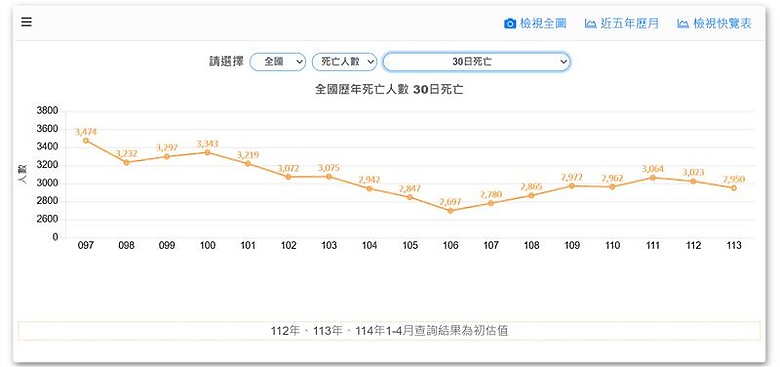Click the chart title 全國歷年死亡人數 30日死亡
Viewport: 780px width, 367px height.
point(390,90)
